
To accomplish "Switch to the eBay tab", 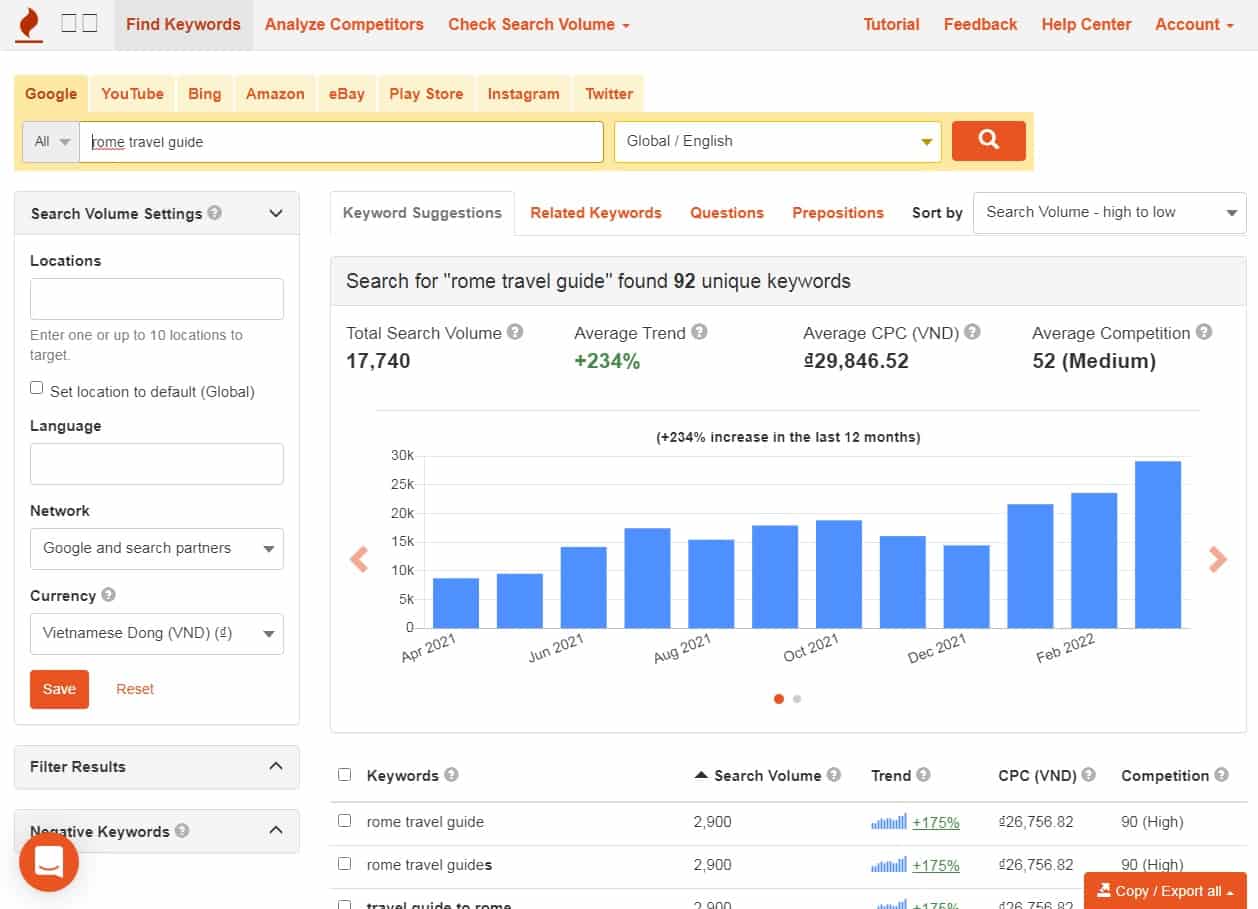I will 346,93.
